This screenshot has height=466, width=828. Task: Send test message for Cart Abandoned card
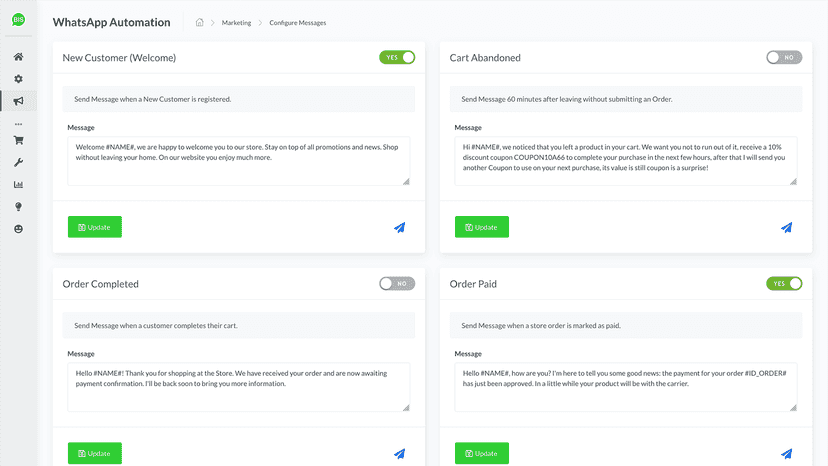pyautogui.click(x=787, y=227)
